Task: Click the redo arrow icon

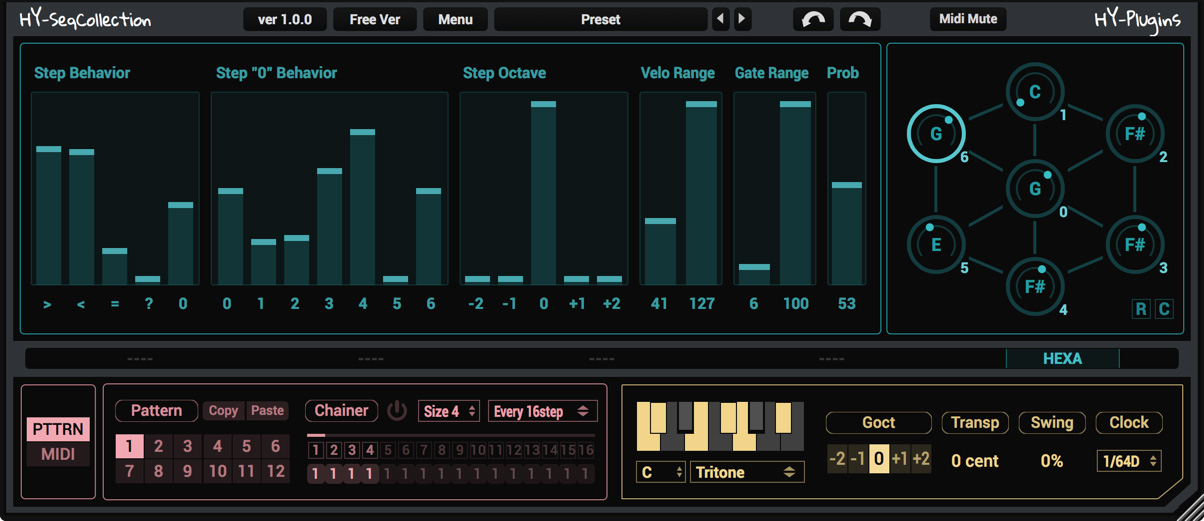Action: (860, 19)
